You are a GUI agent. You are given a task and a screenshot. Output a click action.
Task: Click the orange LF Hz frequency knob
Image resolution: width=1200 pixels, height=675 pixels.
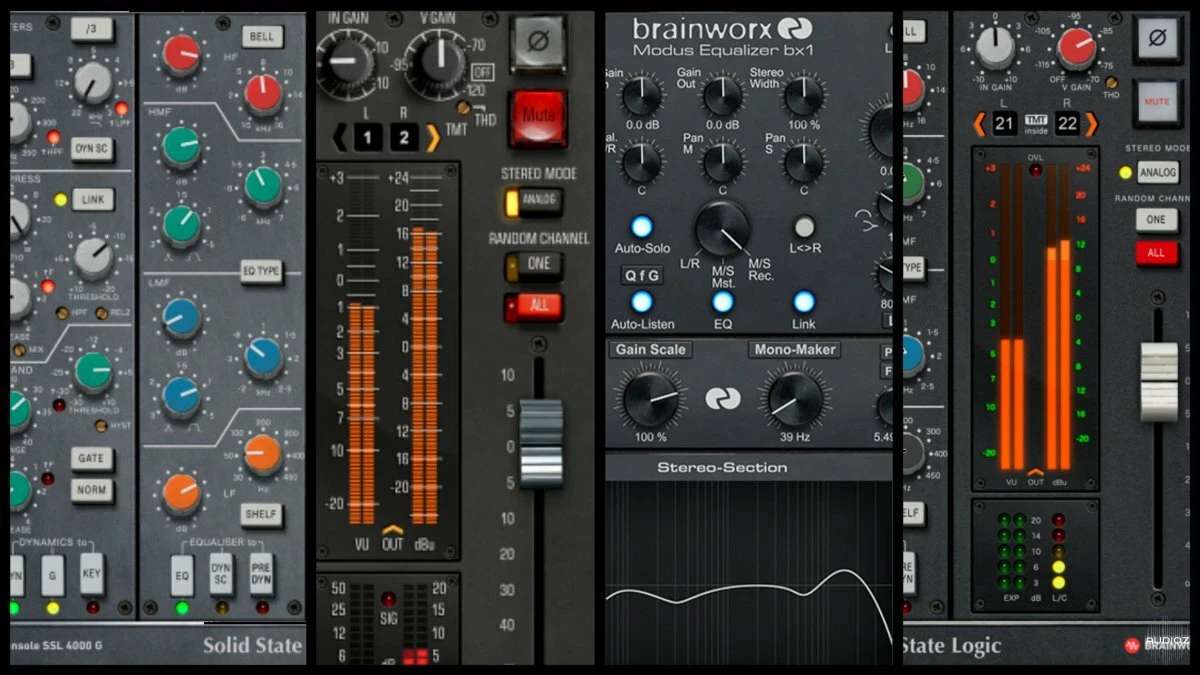coord(262,454)
